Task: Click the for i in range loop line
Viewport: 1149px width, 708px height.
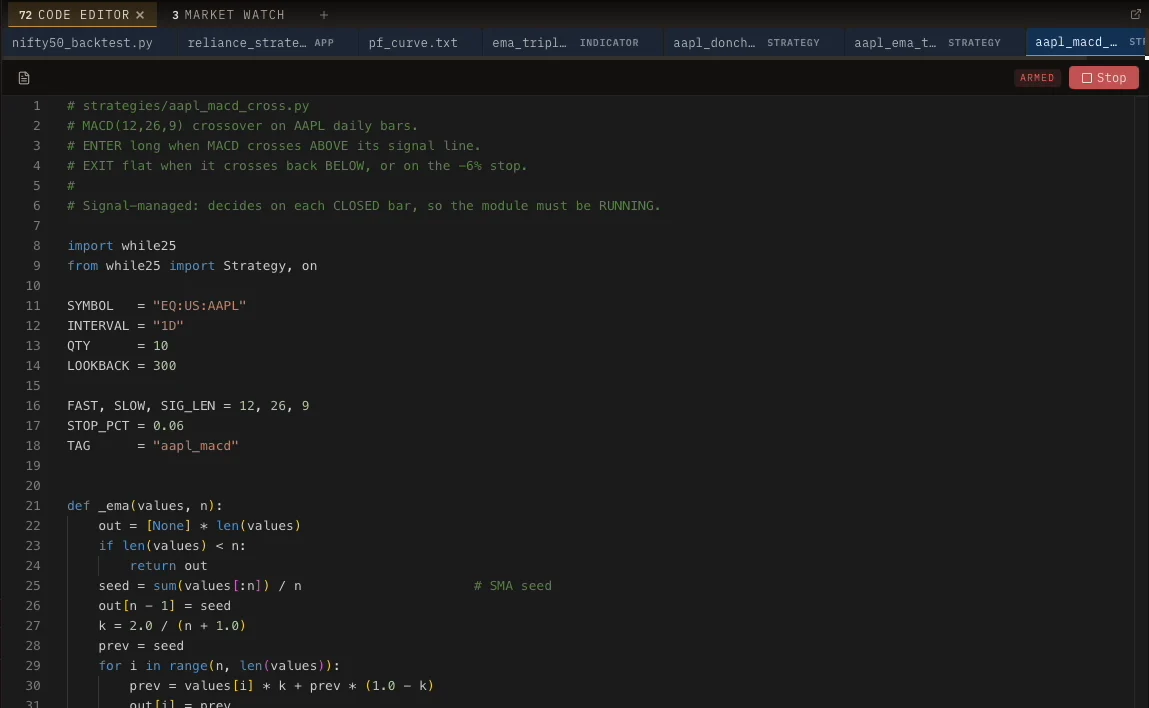Action: (219, 665)
